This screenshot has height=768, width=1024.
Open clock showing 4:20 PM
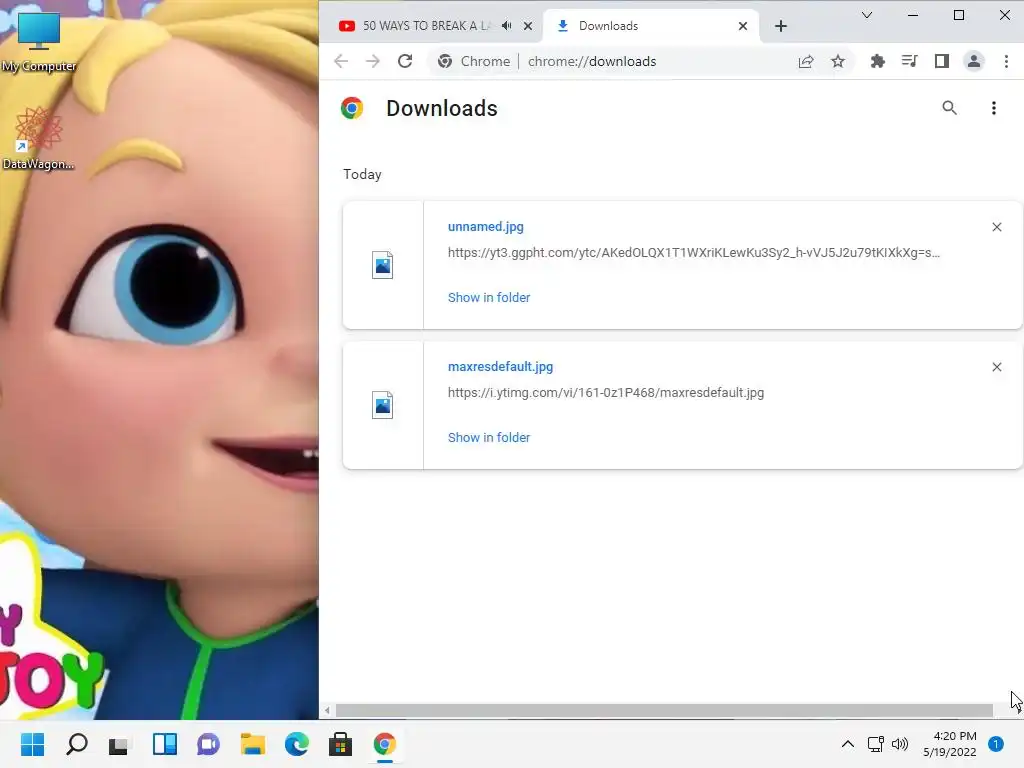point(950,744)
